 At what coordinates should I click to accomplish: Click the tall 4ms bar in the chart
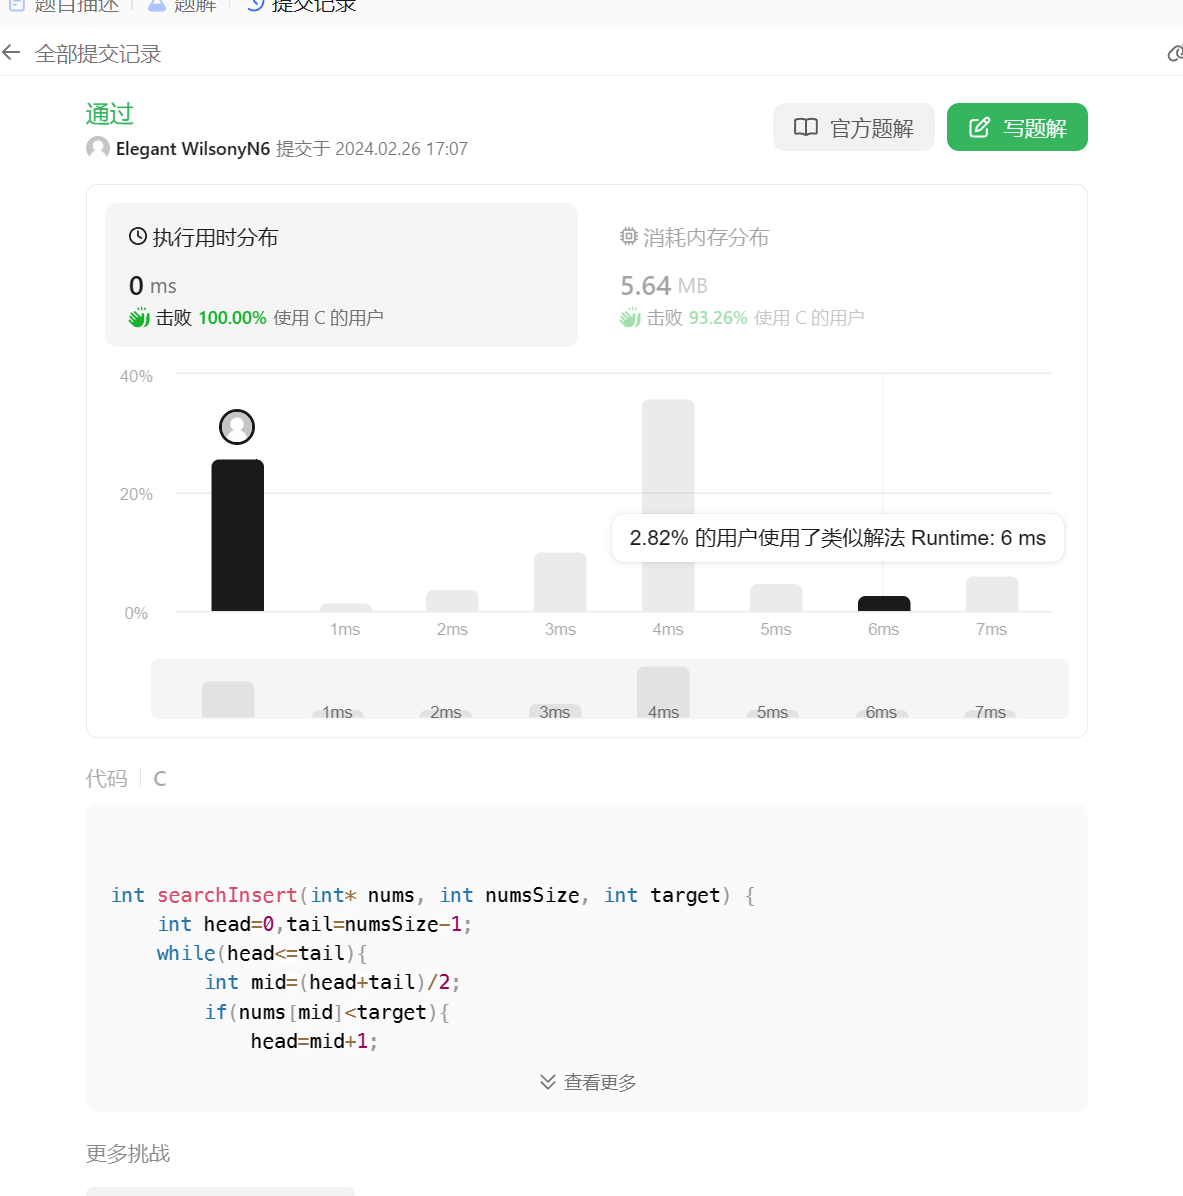tap(668, 505)
